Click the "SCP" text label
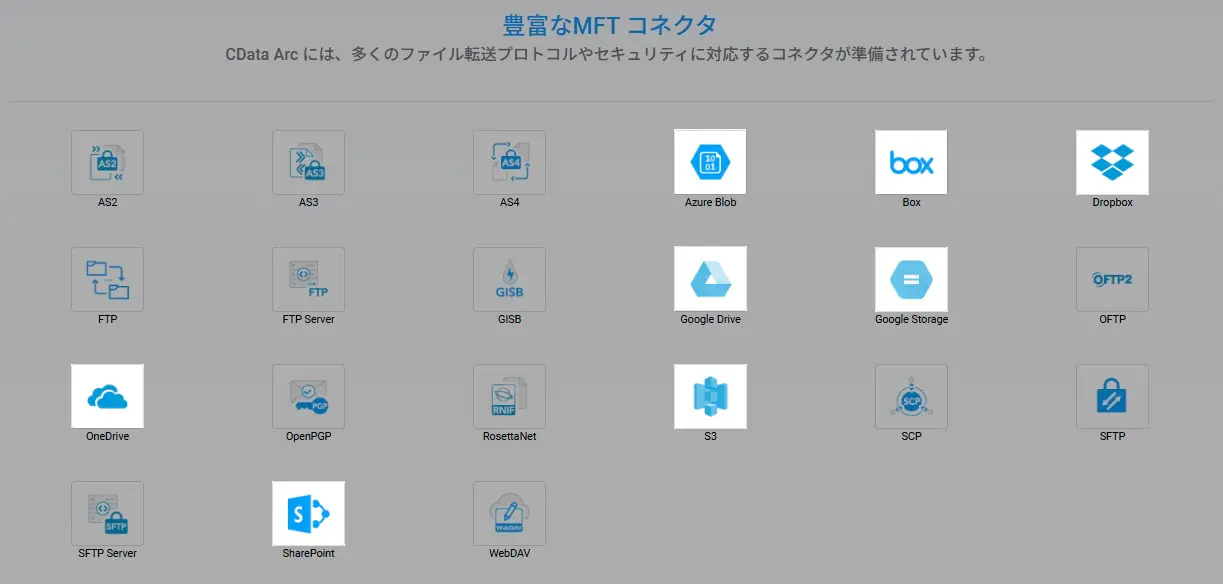The height and width of the screenshot is (584, 1223). [x=911, y=436]
